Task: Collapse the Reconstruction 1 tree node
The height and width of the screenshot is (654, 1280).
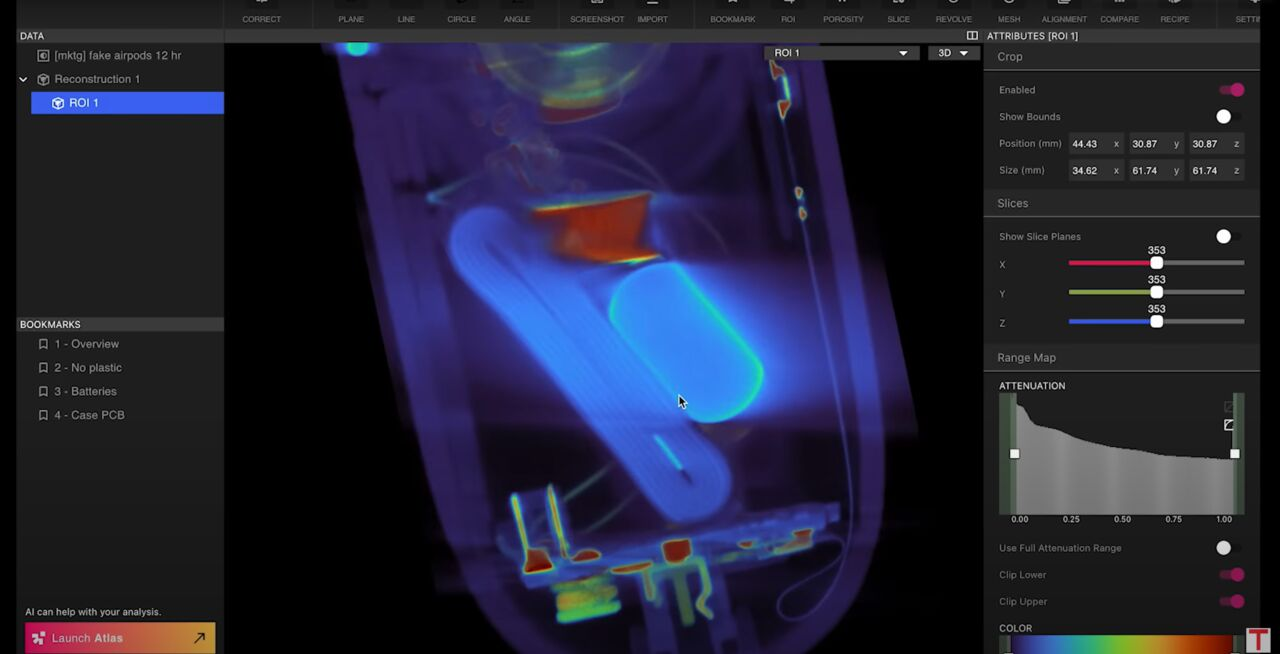Action: coord(23,79)
